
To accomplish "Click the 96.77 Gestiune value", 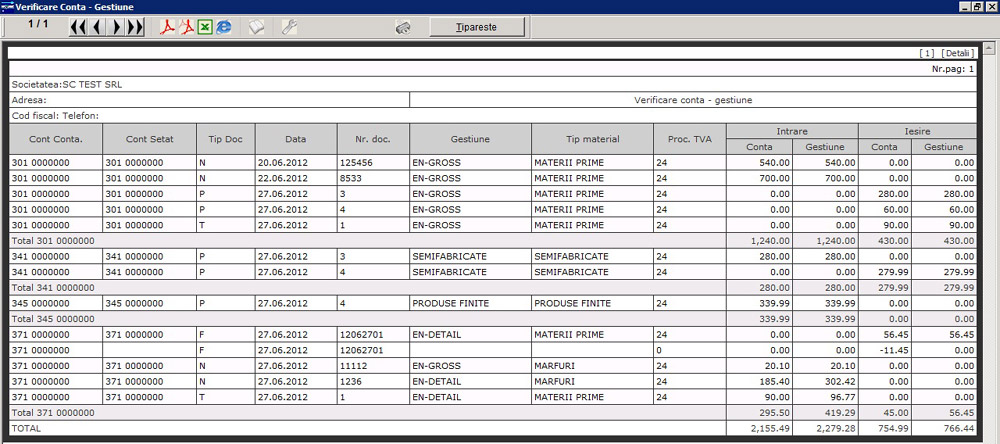I will (x=843, y=397).
